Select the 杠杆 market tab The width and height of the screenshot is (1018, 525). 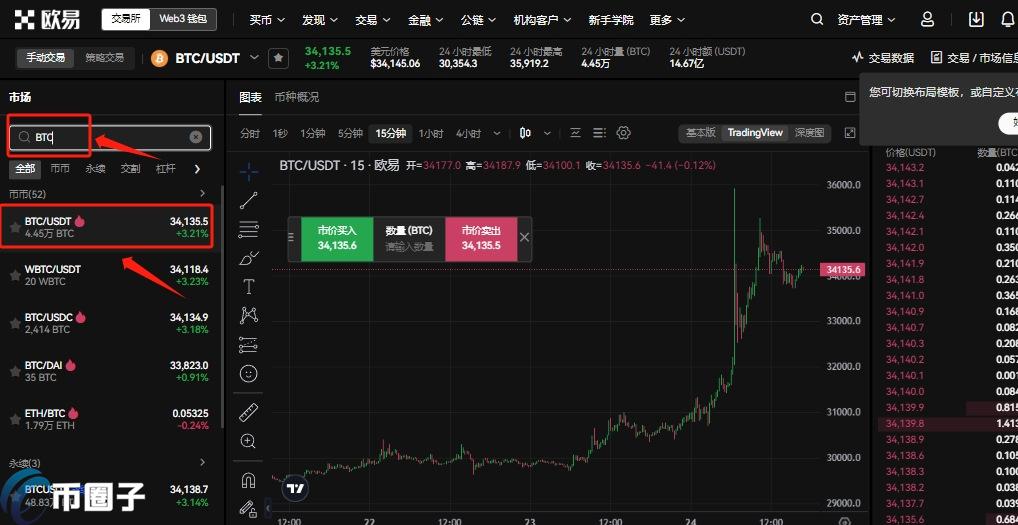point(166,169)
